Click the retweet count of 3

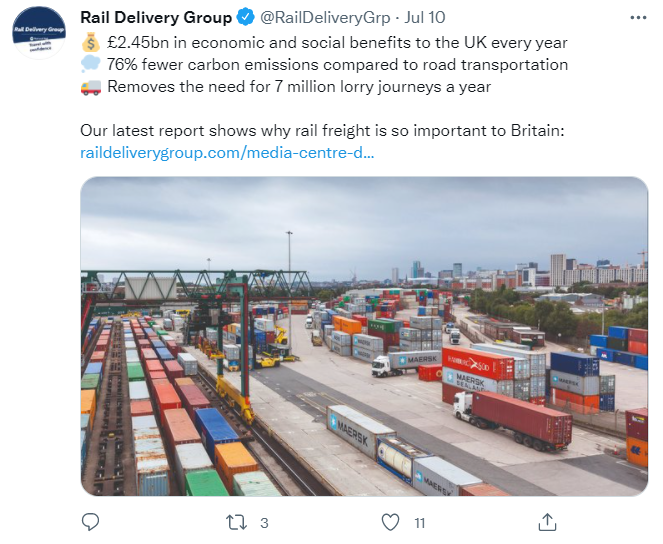264,522
